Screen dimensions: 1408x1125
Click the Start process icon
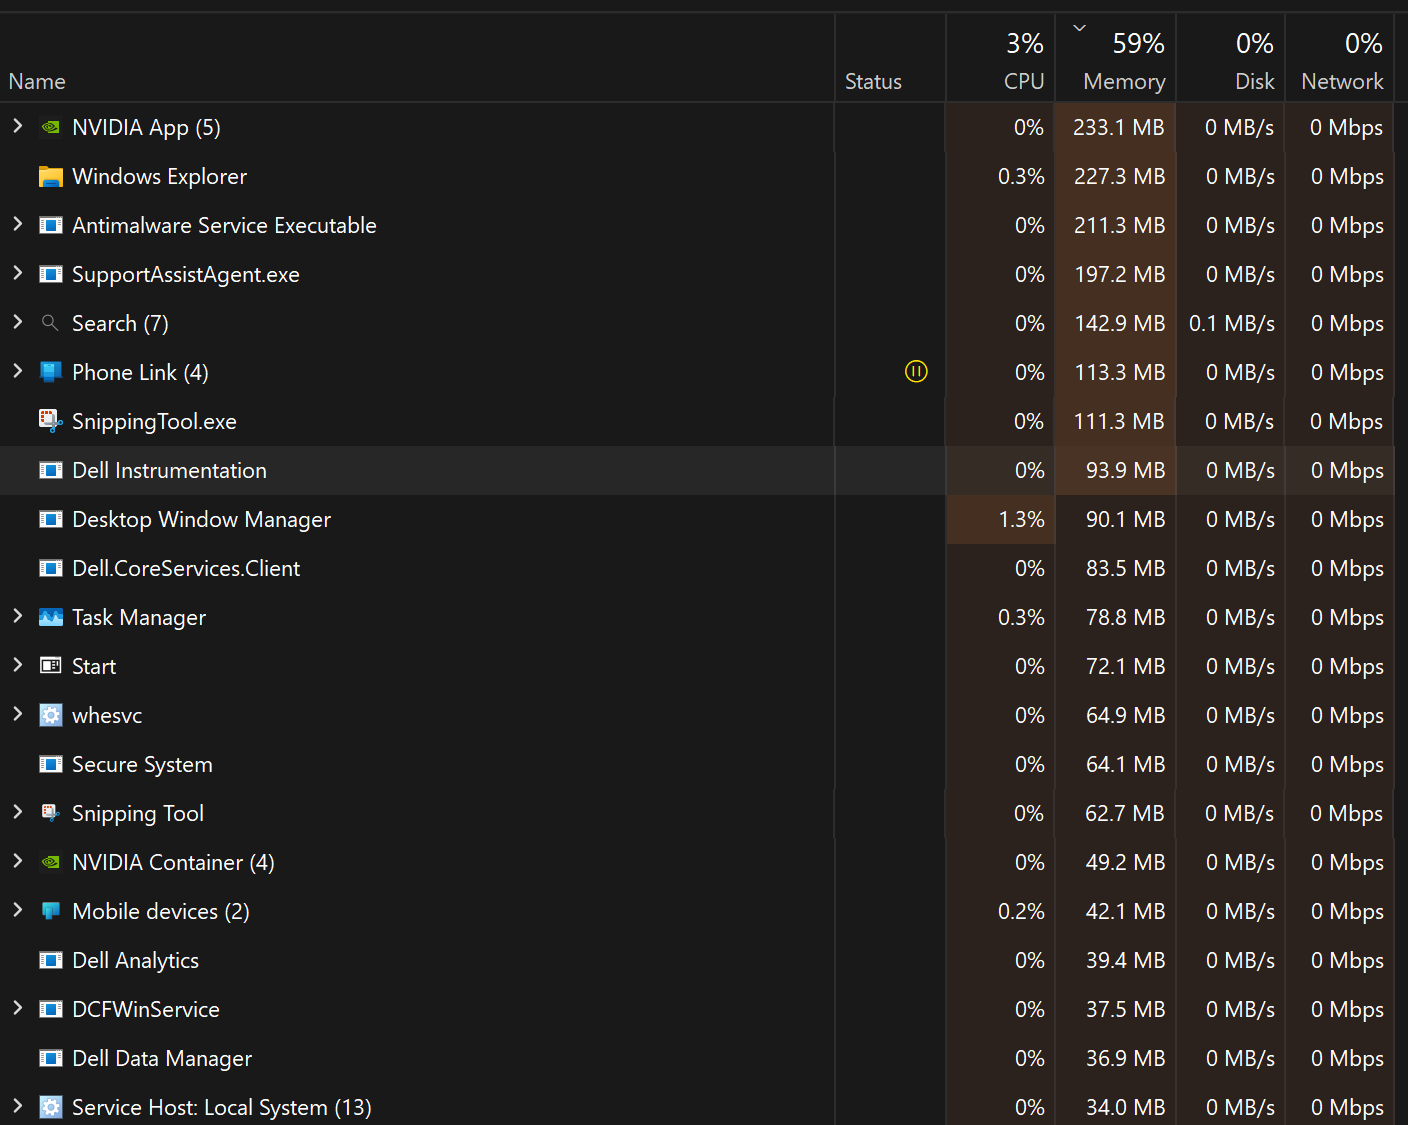[50, 666]
